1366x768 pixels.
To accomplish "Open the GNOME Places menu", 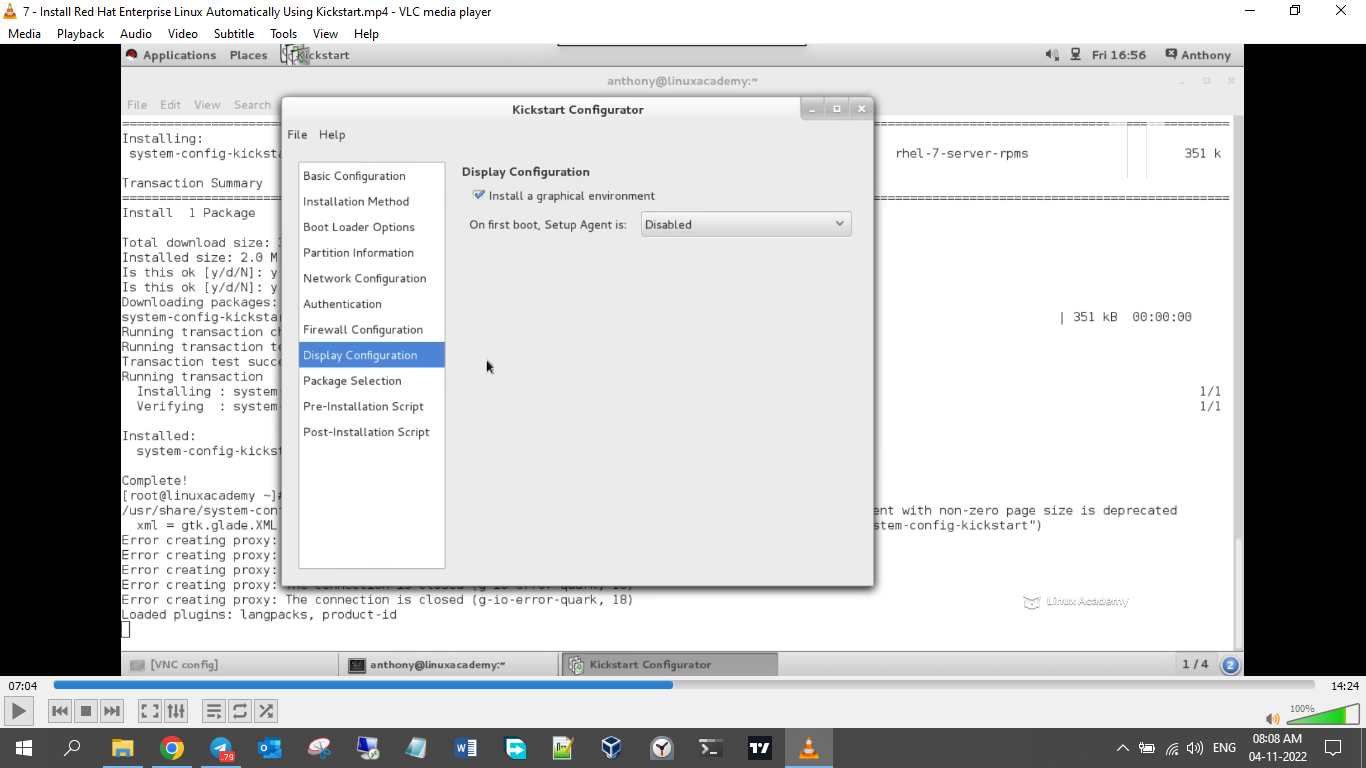I will pos(248,55).
